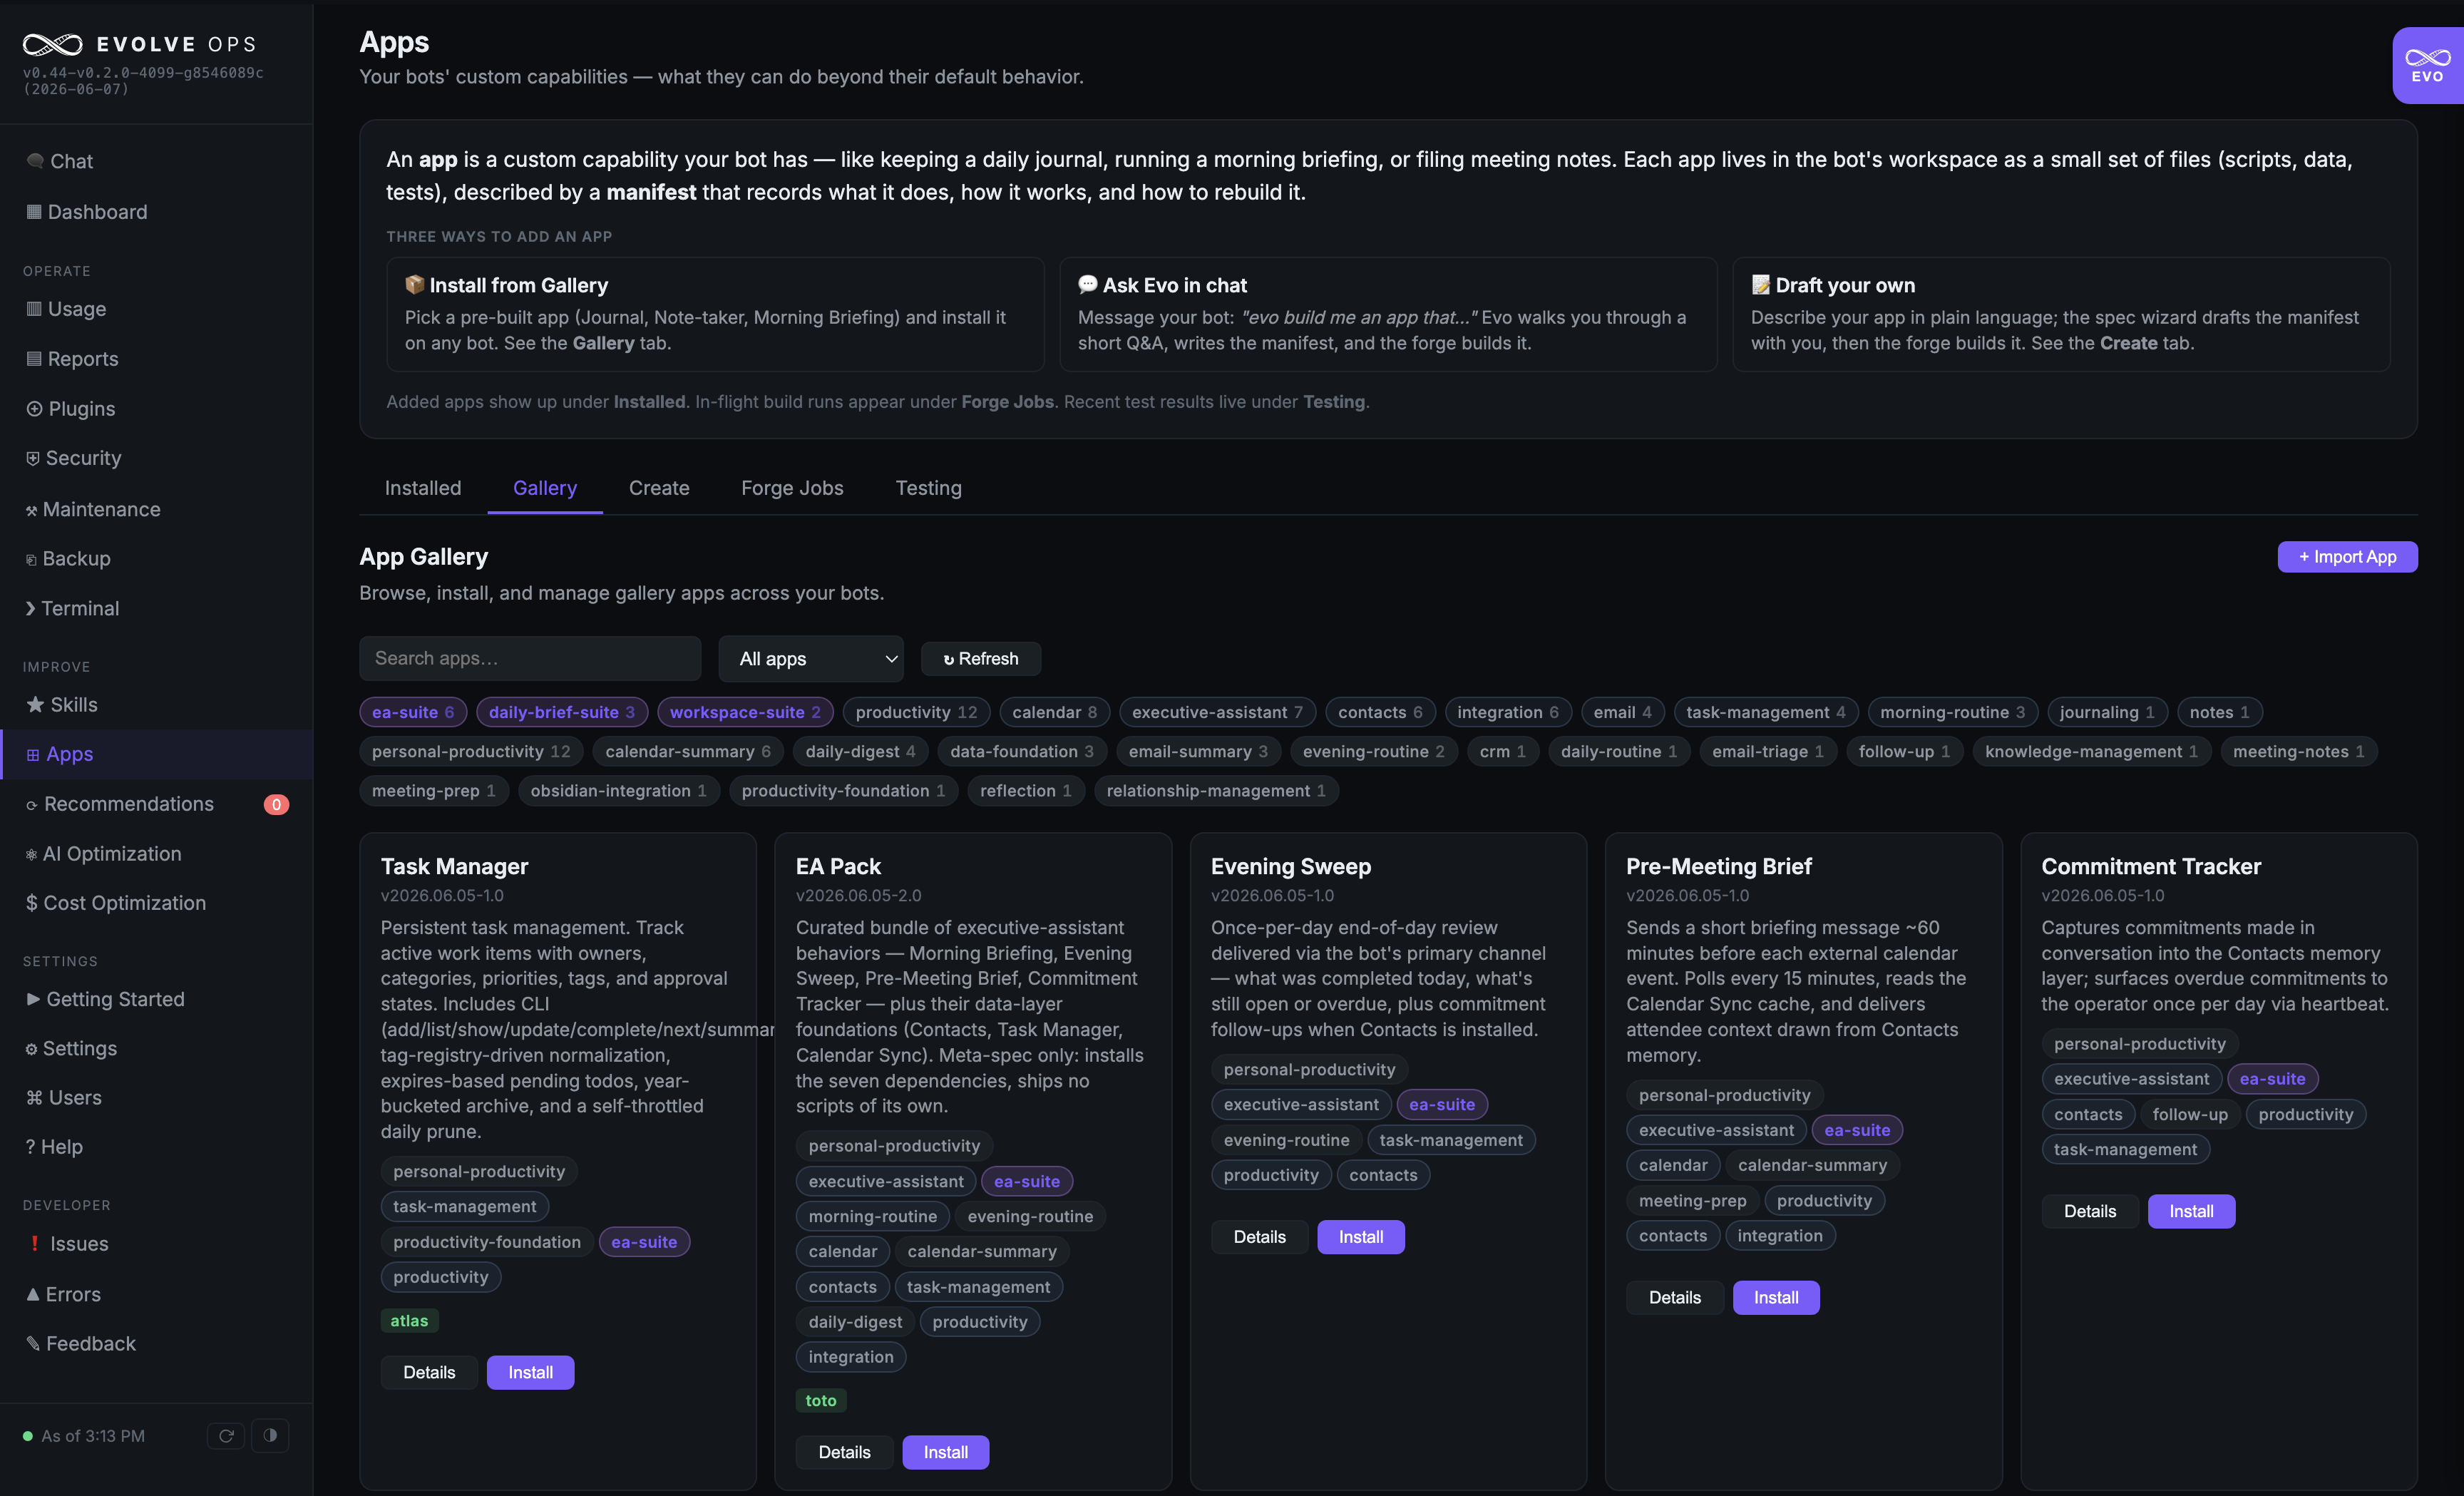
Task: Open Backup sidebar icon
Action: pos(32,559)
